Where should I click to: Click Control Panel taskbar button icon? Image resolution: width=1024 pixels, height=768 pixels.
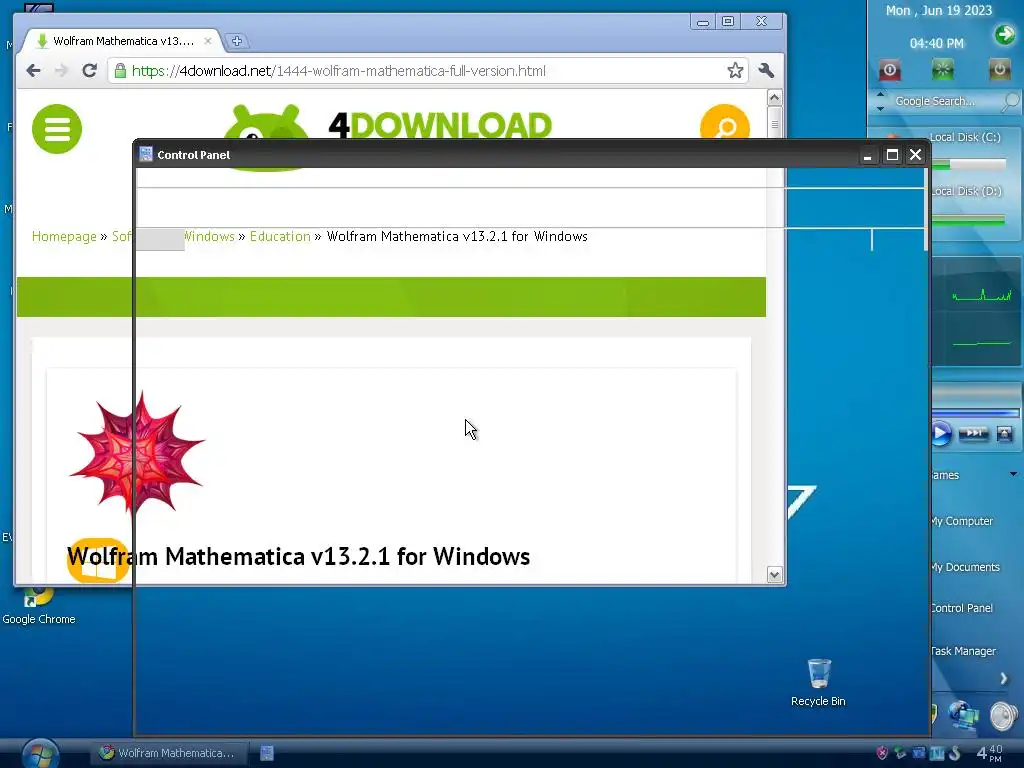pyautogui.click(x=266, y=753)
